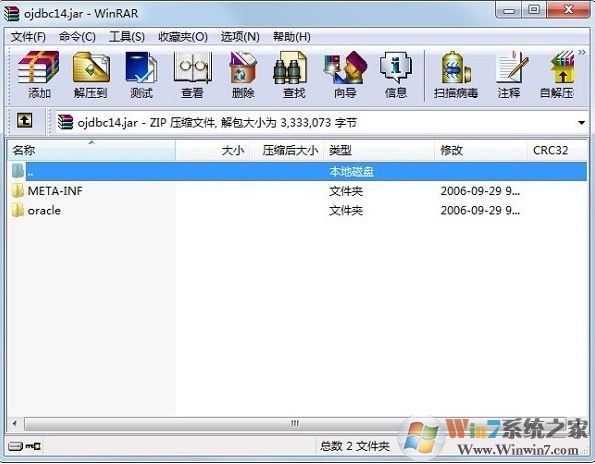Open the 帮助(H) menu
This screenshot has height=464, width=595.
(x=291, y=37)
